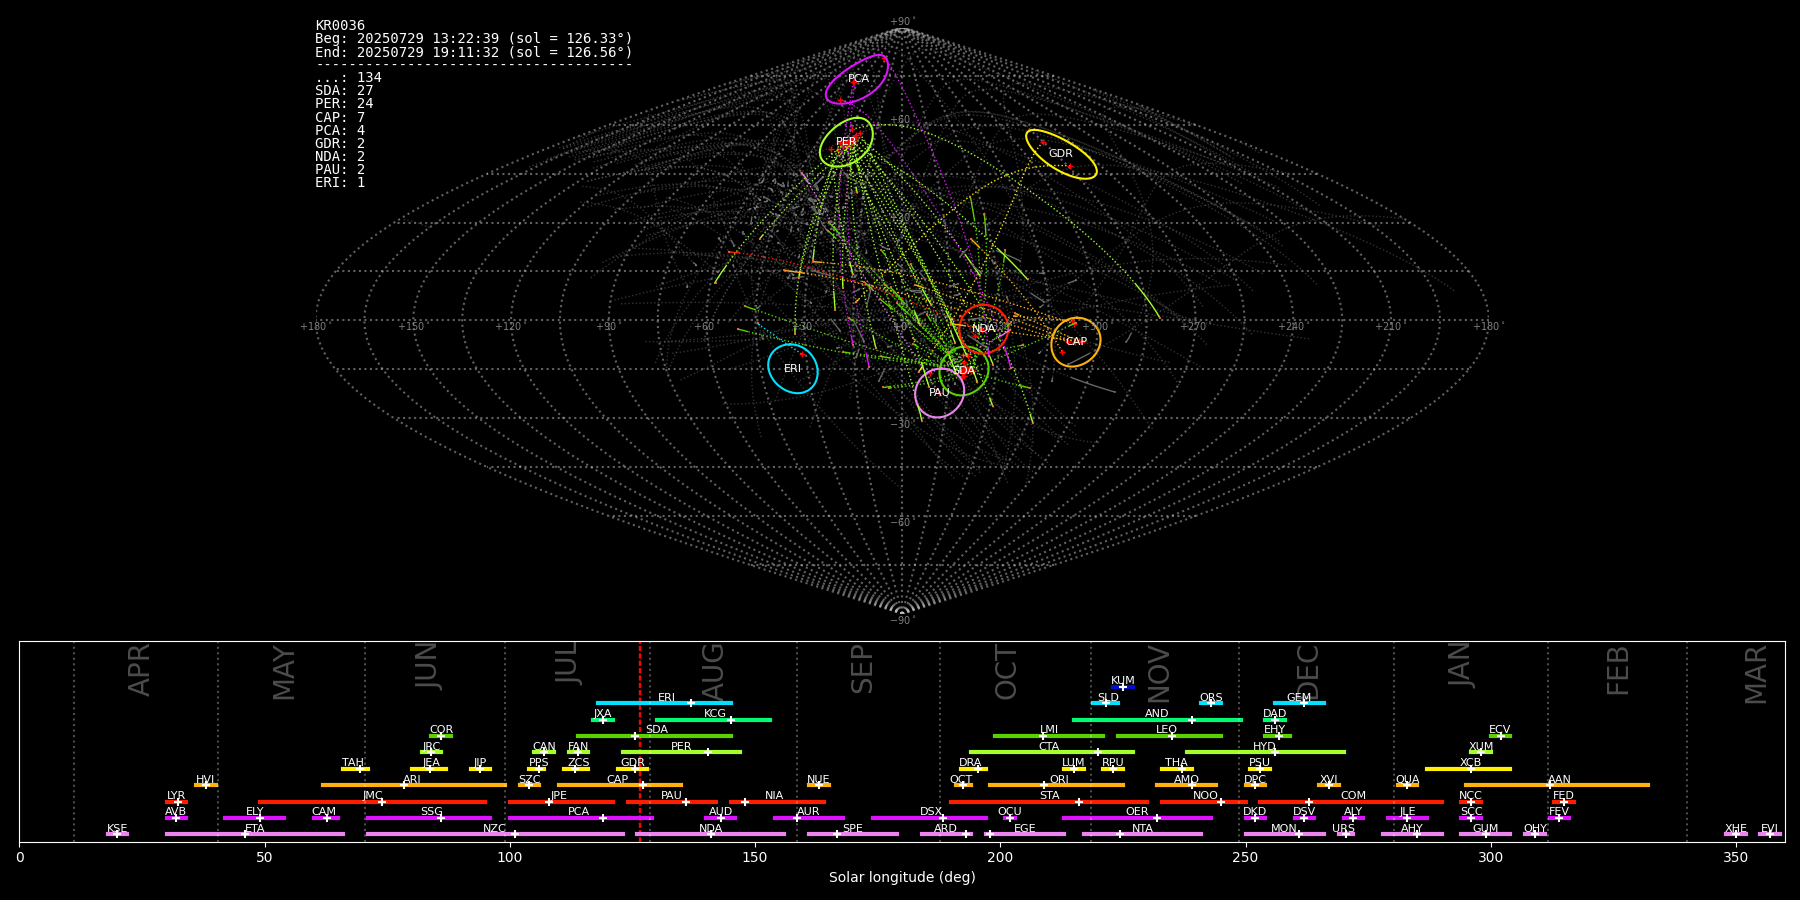The width and height of the screenshot is (1800, 900).
Task: Click the ETA shower bar in timeline
Action: click(255, 834)
